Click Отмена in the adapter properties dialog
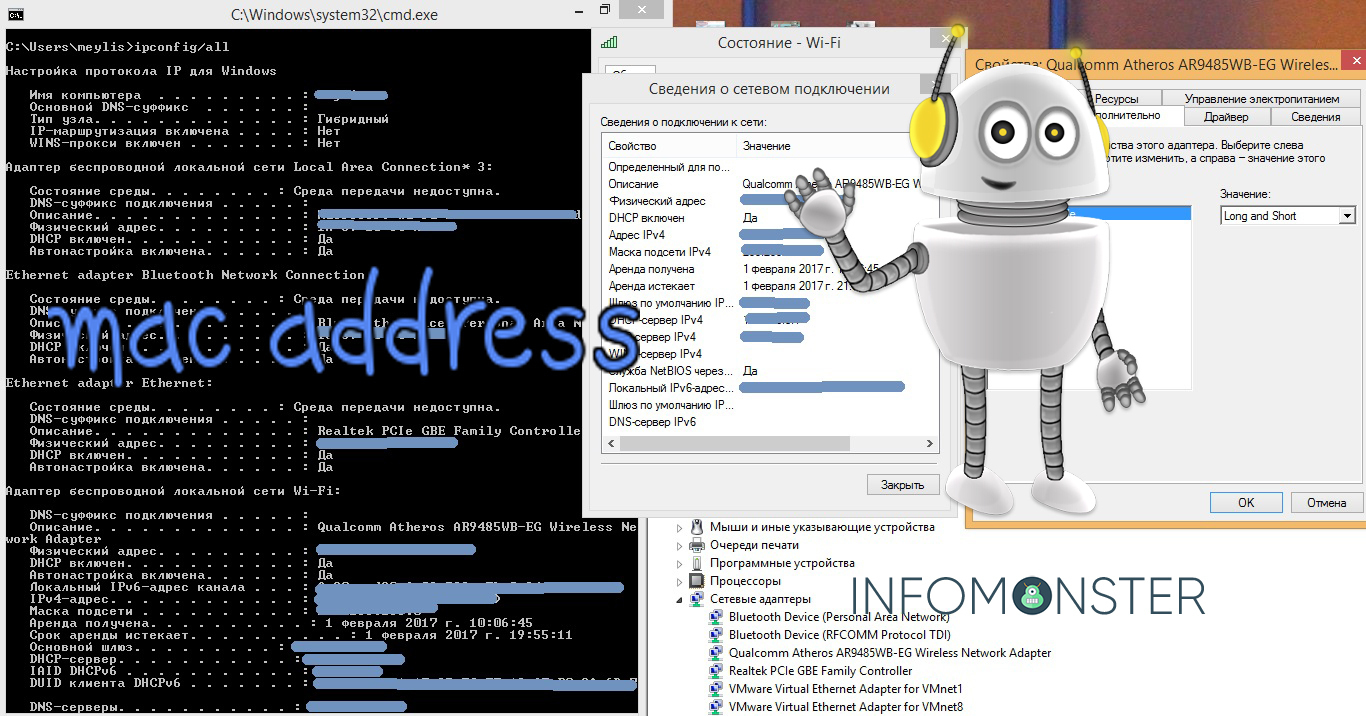 click(x=1327, y=503)
